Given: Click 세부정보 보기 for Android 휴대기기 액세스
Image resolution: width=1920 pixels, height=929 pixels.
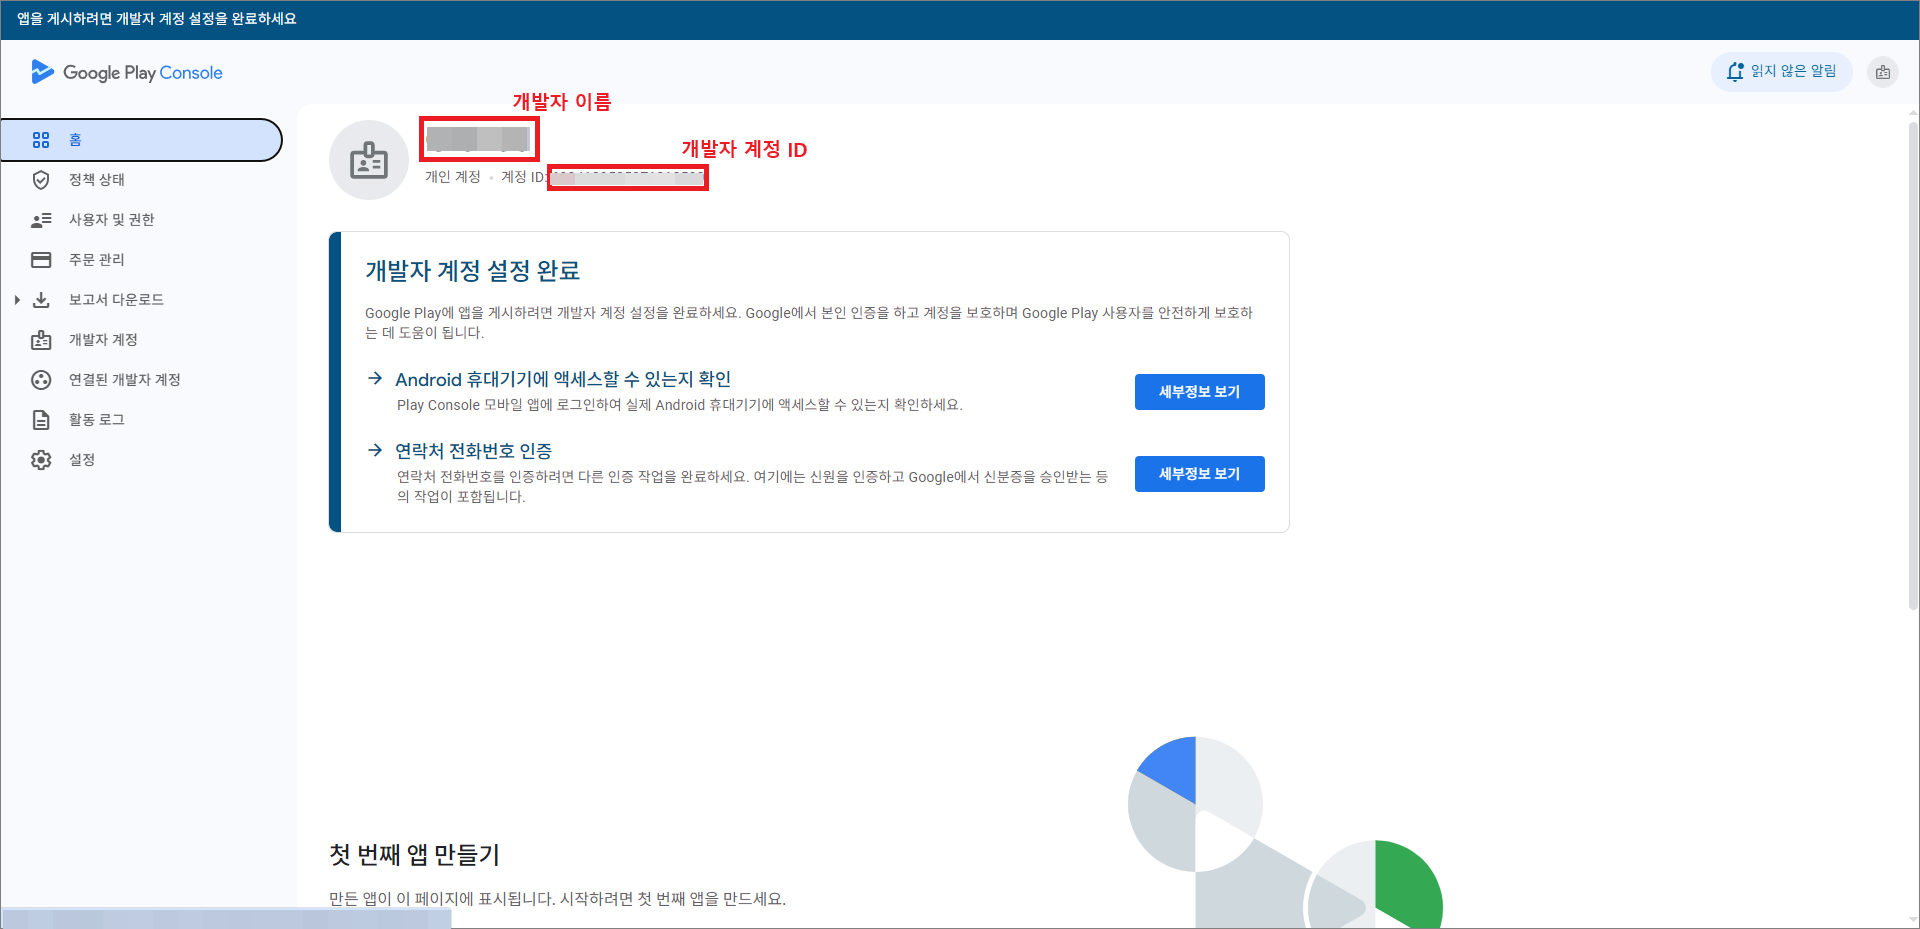Looking at the screenshot, I should pos(1199,392).
